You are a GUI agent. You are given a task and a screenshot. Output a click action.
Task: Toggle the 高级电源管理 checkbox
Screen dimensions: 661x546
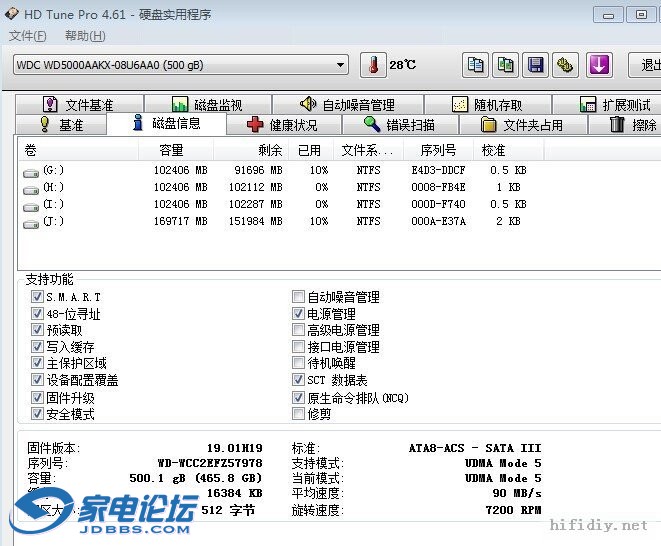coord(298,330)
